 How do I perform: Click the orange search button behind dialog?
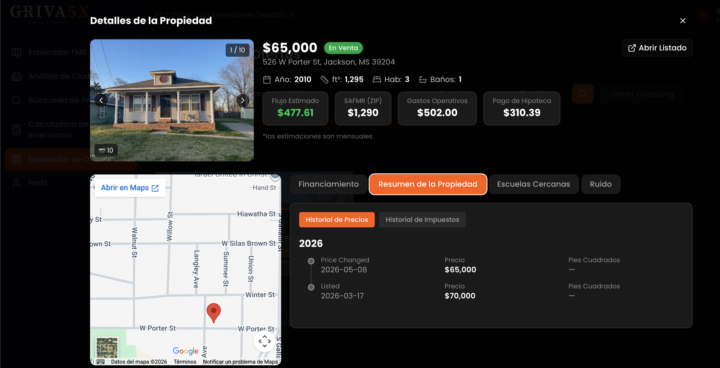(x=583, y=94)
